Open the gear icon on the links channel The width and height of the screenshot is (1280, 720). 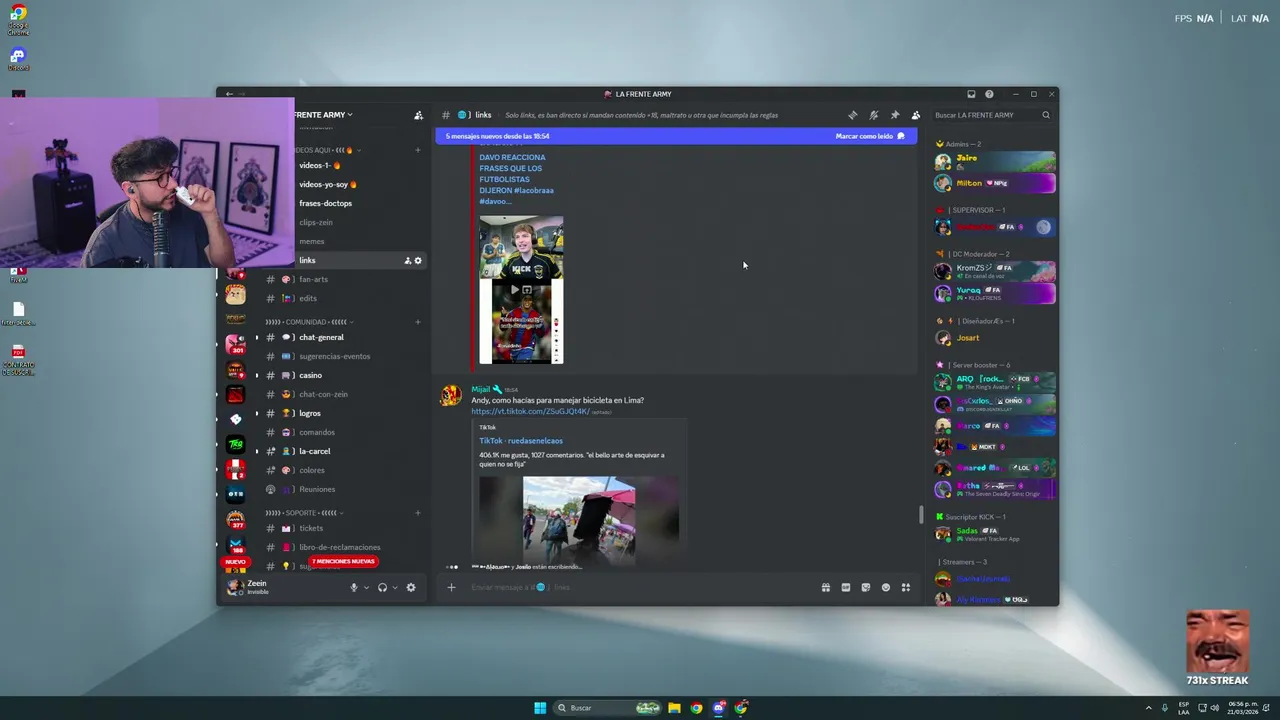point(418,260)
